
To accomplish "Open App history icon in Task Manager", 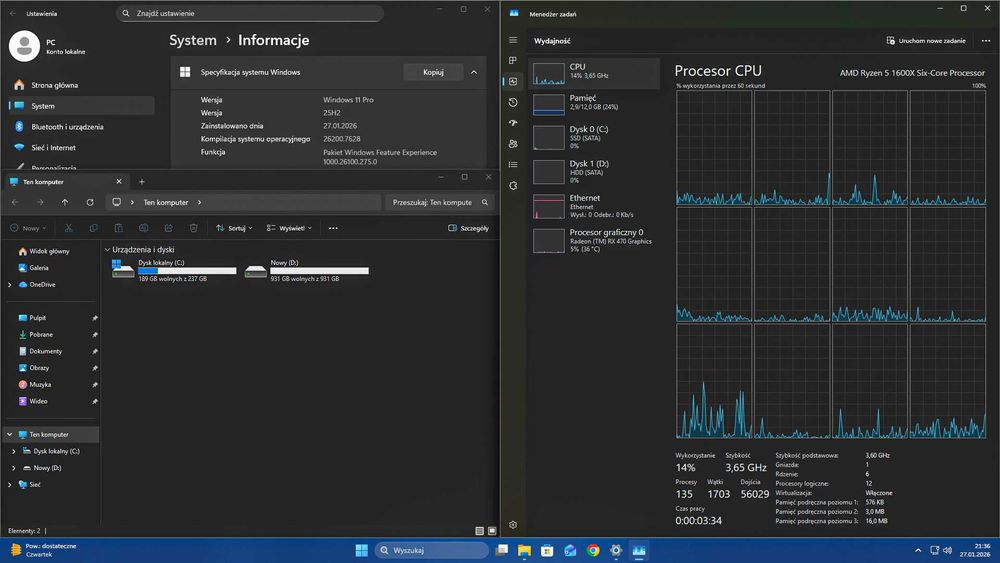I will (513, 102).
